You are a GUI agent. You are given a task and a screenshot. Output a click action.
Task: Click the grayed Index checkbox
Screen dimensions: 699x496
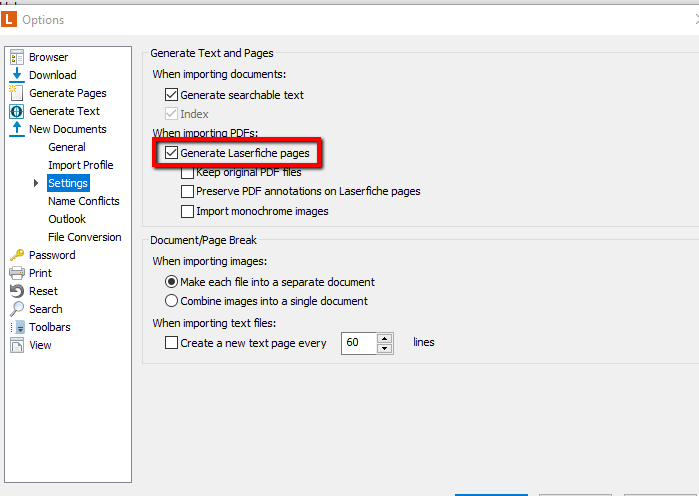click(x=172, y=114)
